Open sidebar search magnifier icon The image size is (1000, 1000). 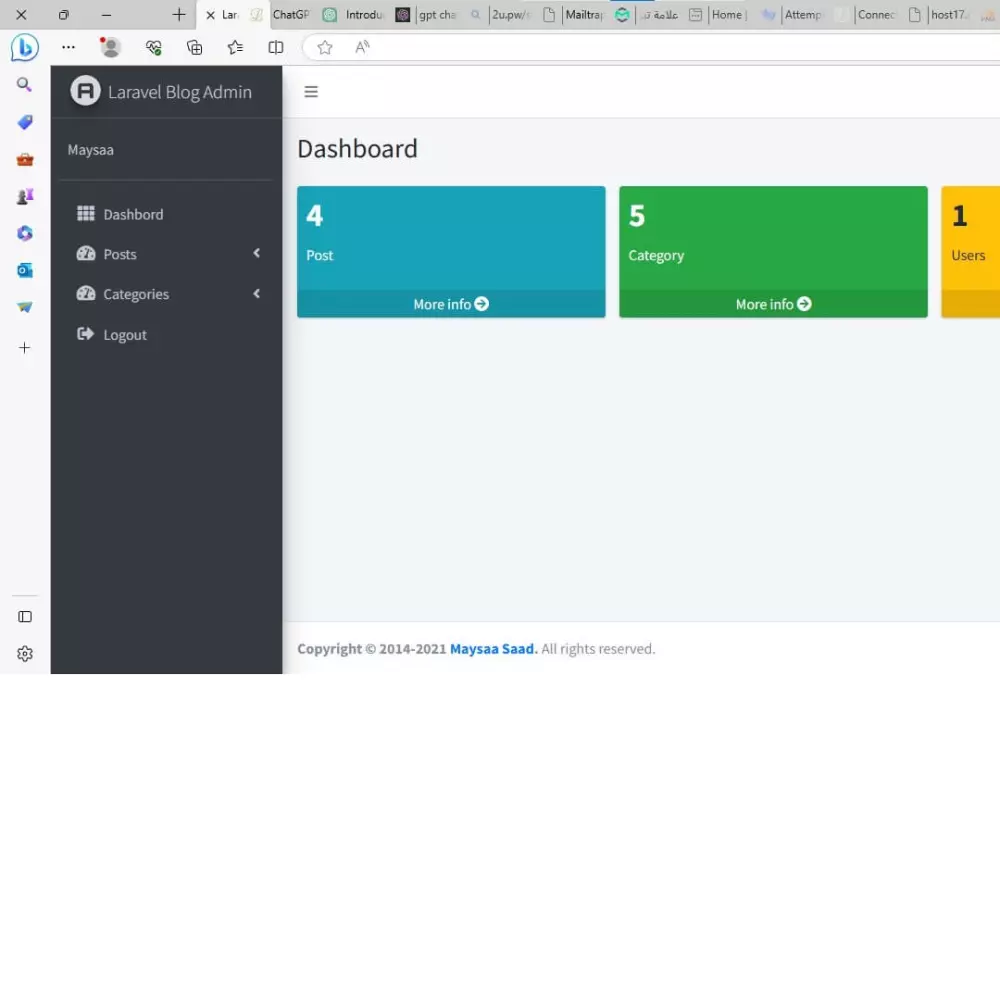tap(24, 84)
